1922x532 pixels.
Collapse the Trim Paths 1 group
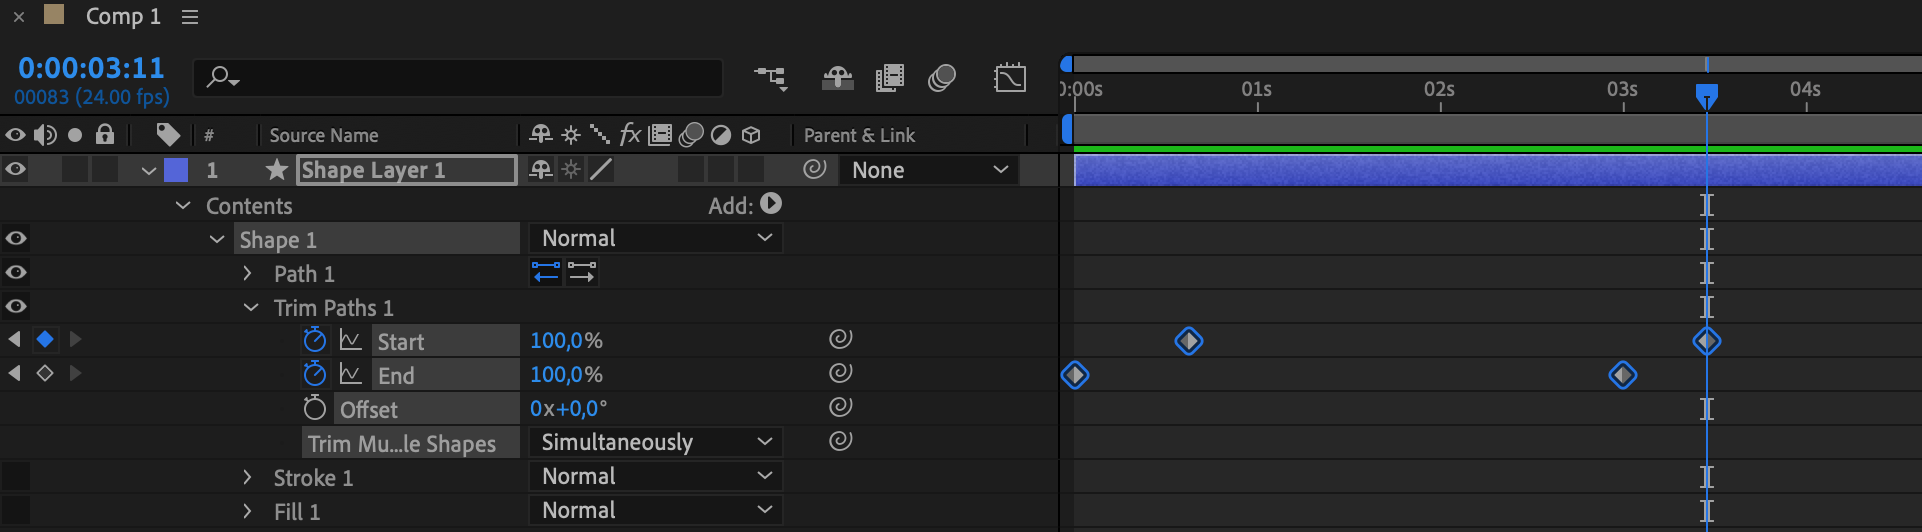[251, 307]
